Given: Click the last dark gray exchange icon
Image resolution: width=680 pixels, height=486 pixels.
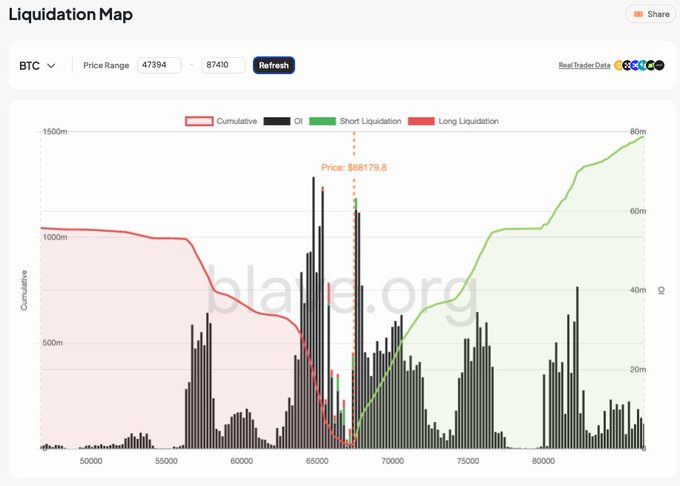Looking at the screenshot, I should [659, 65].
